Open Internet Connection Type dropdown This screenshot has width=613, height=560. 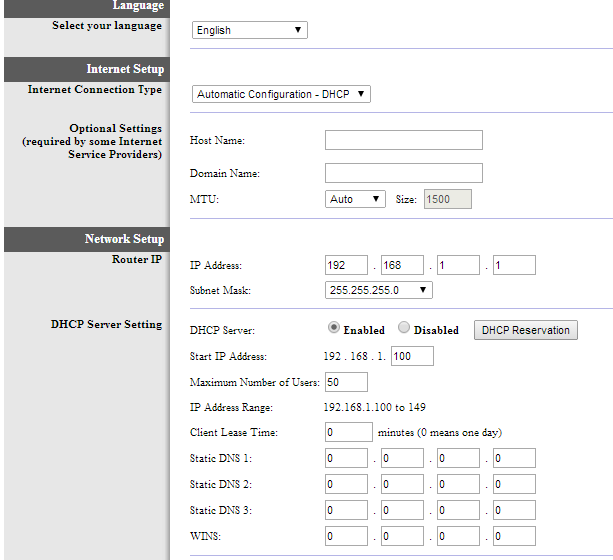pos(281,94)
